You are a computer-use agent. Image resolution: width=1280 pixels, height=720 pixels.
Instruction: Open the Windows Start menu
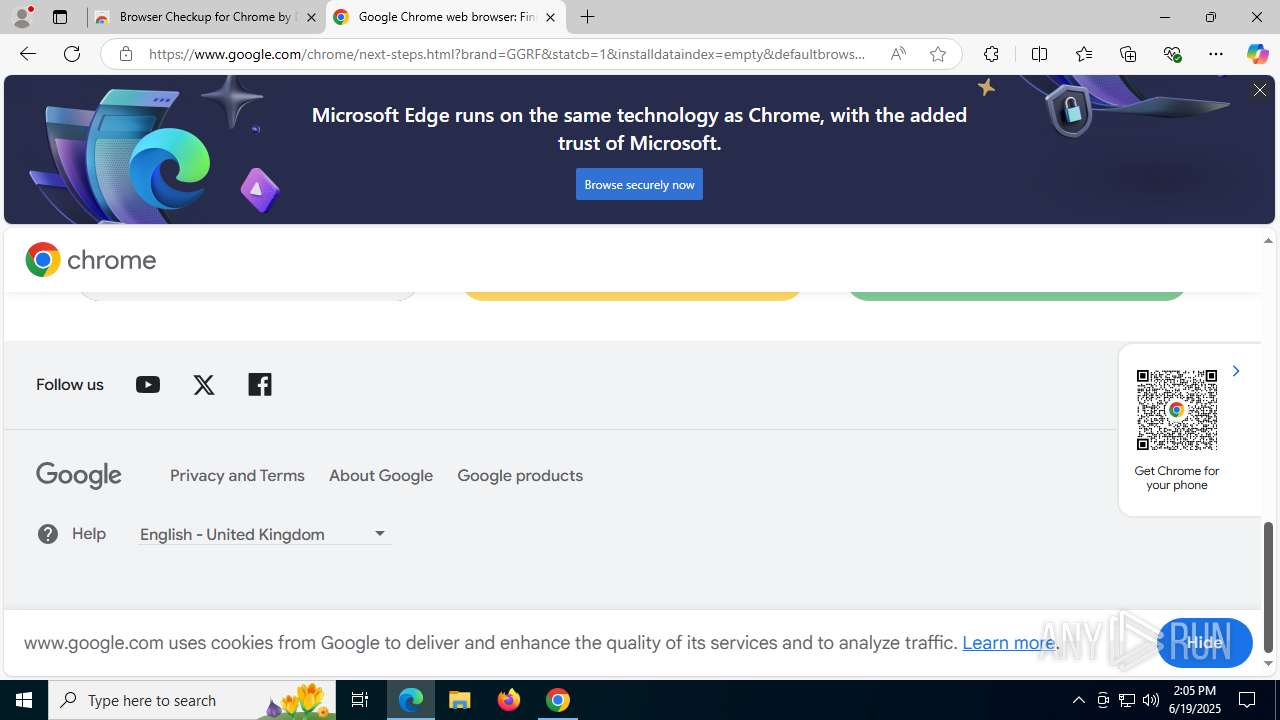coord(24,700)
